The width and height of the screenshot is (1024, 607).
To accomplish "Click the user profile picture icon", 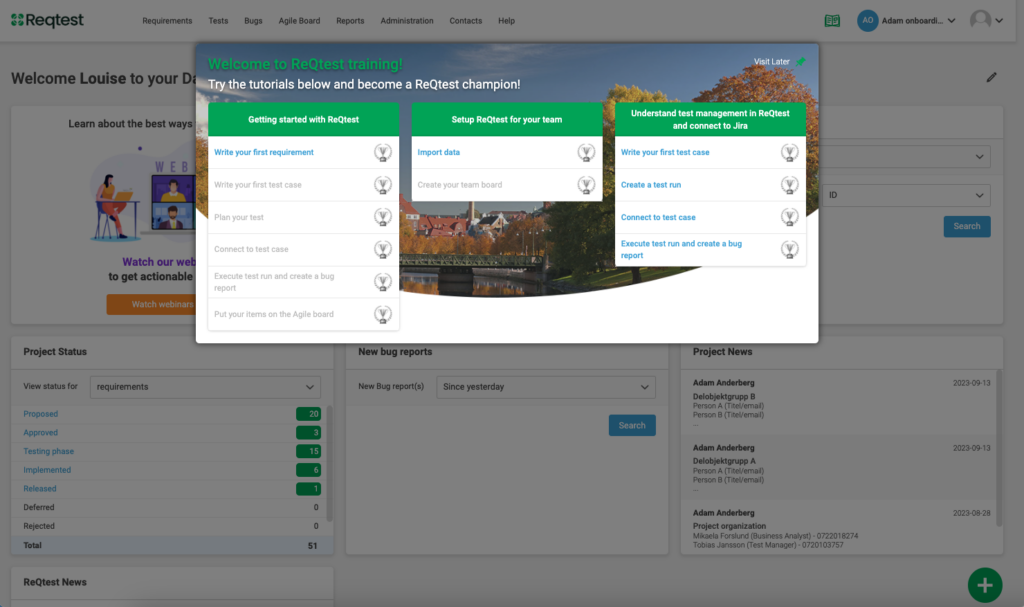I will click(980, 20).
